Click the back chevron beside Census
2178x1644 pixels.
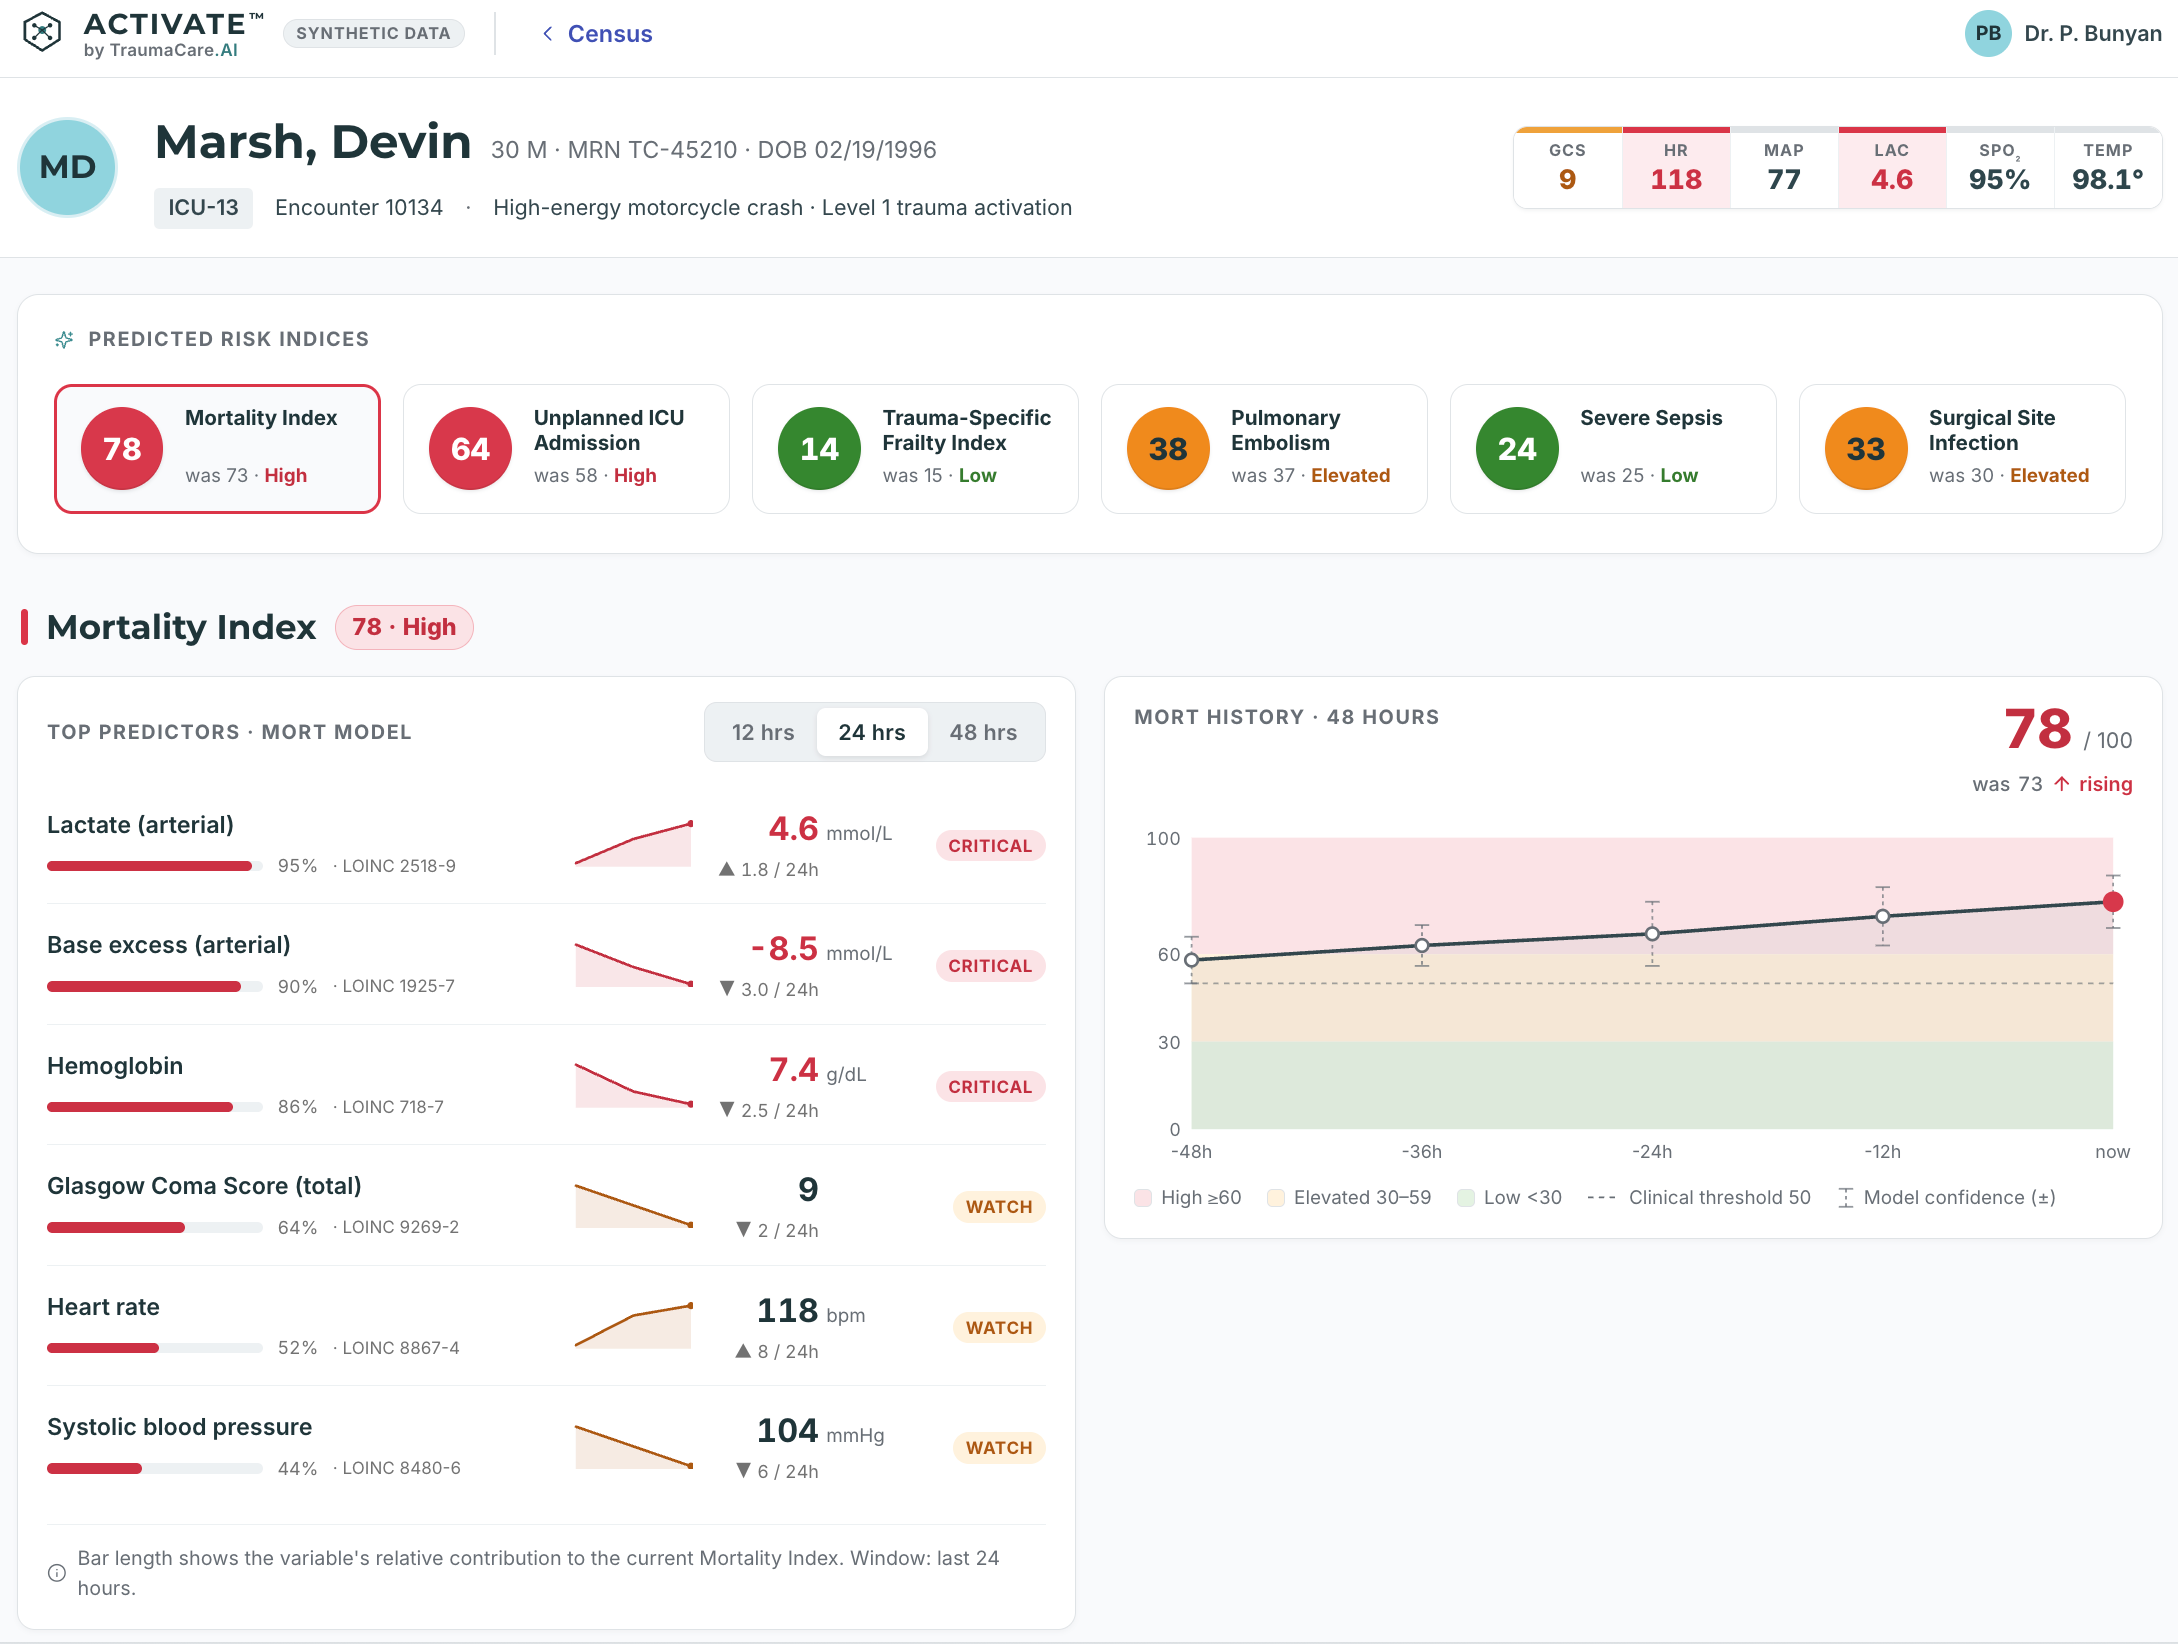click(547, 34)
